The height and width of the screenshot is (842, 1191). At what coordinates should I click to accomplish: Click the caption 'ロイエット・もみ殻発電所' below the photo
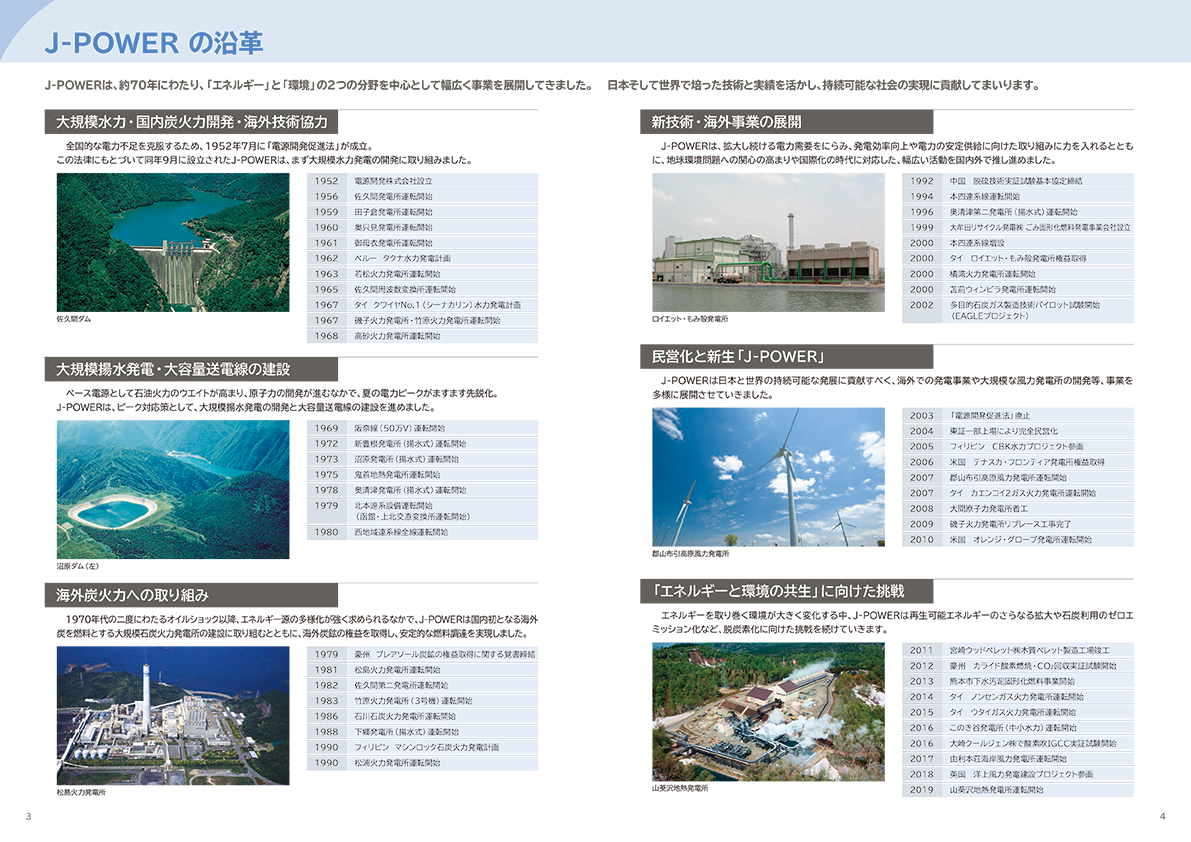coord(690,320)
